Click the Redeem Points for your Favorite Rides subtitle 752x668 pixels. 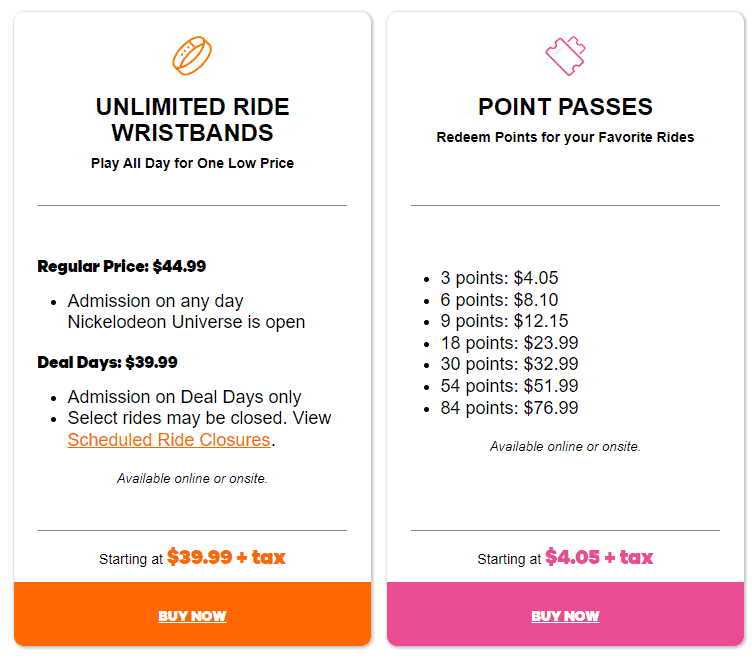point(565,137)
